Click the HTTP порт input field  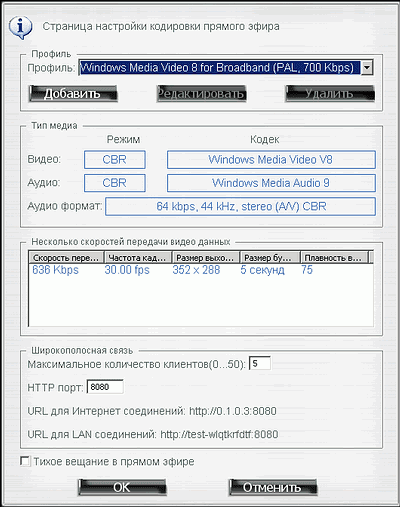pyautogui.click(x=105, y=387)
